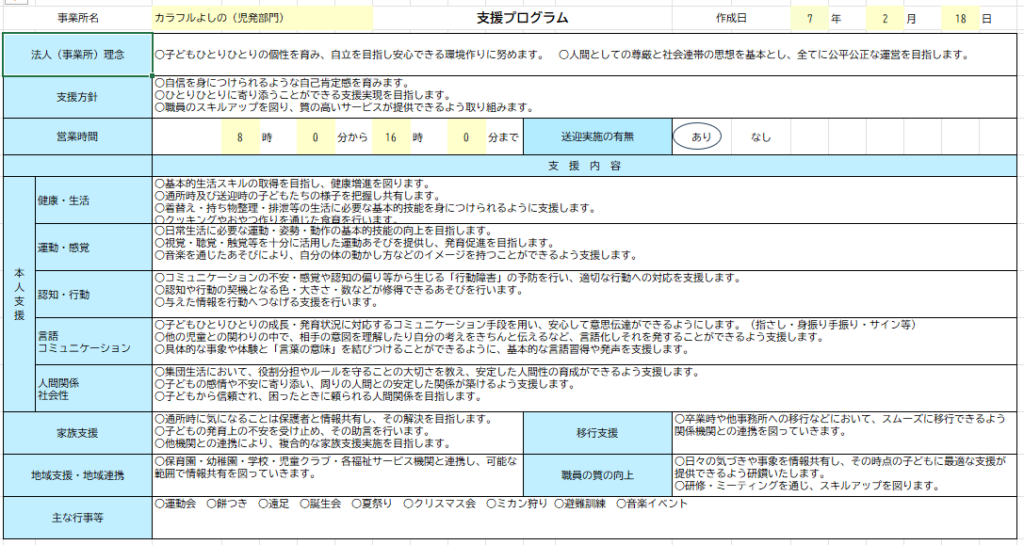The height and width of the screenshot is (545, 1024).
Task: Click the line 〇日常生活に必要な運動・姿勢
Action: click(x=323, y=231)
